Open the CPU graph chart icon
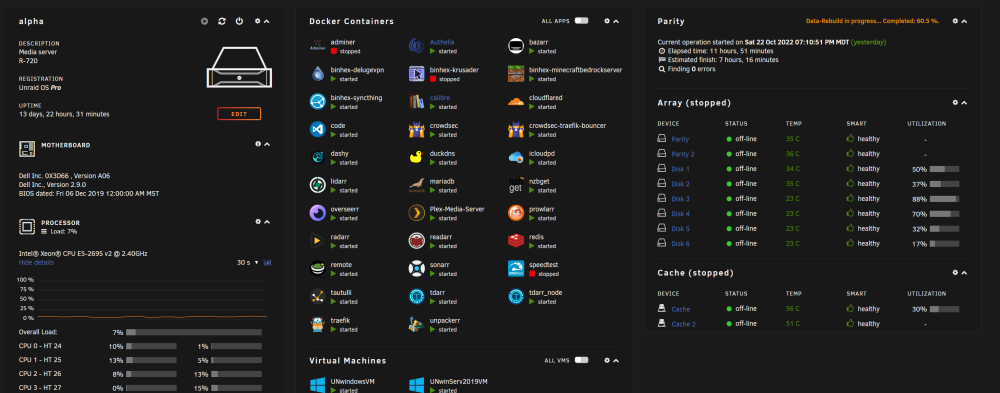 (267, 262)
